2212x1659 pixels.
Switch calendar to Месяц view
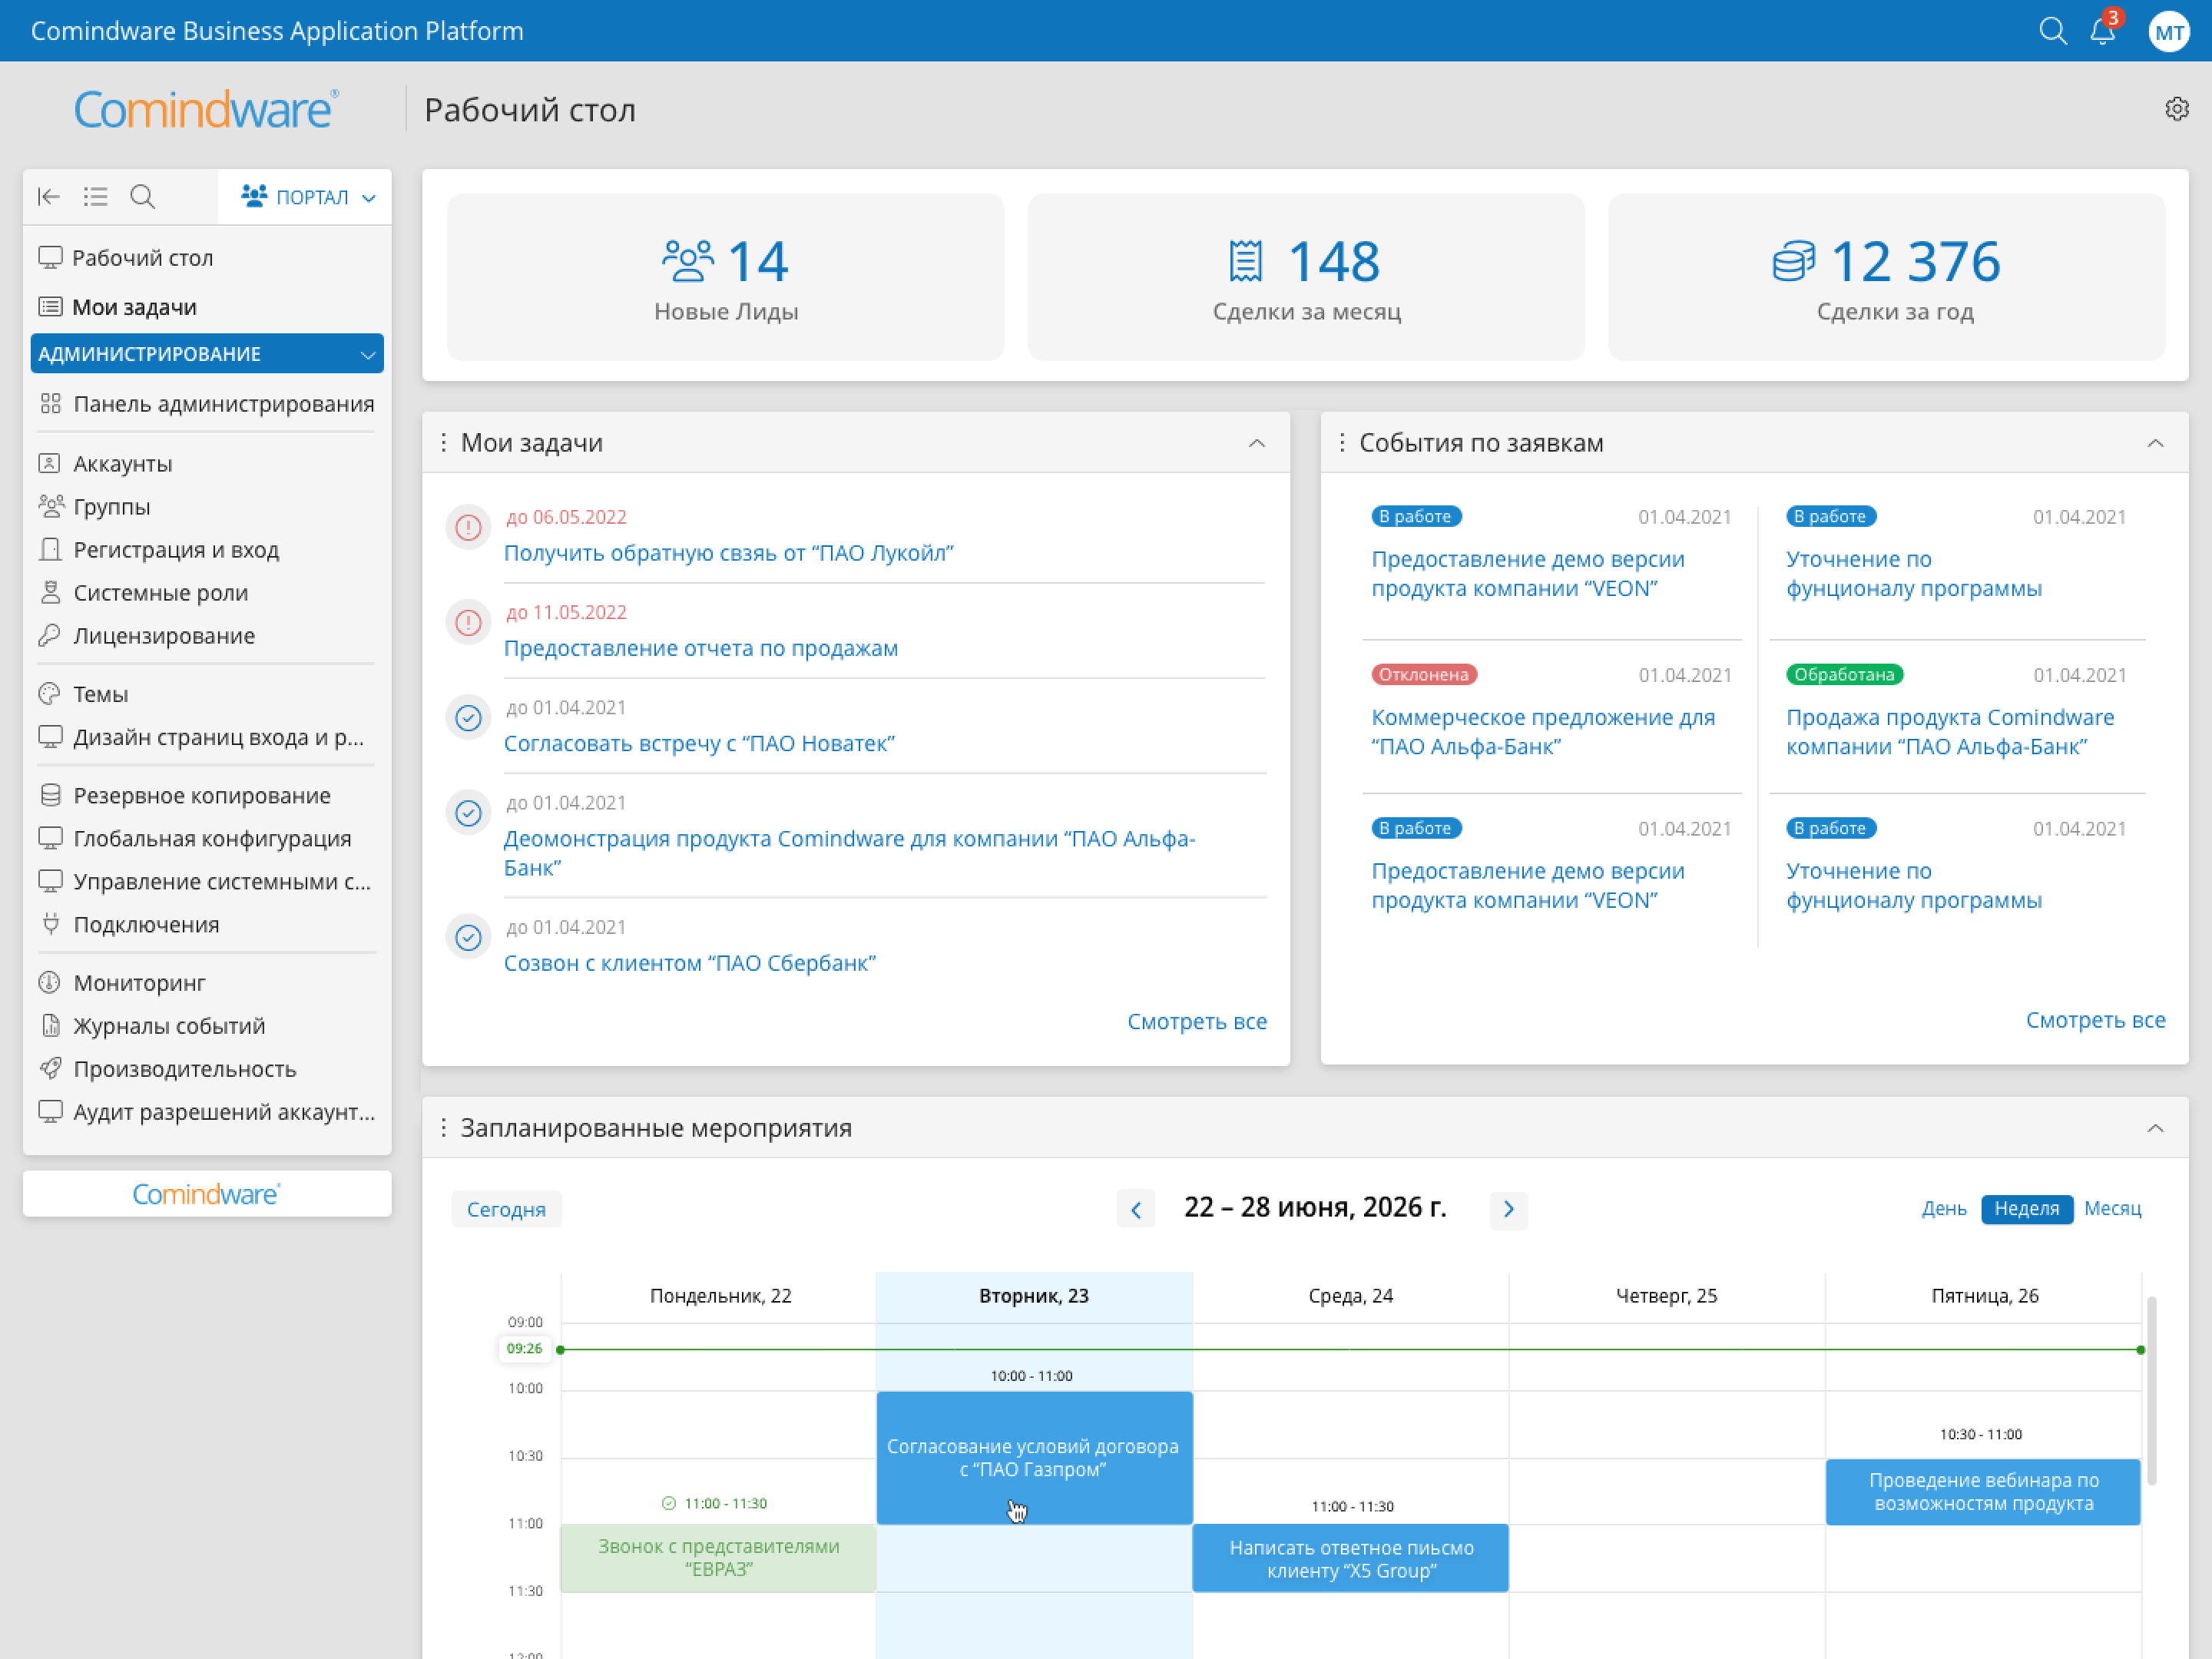(x=2112, y=1208)
